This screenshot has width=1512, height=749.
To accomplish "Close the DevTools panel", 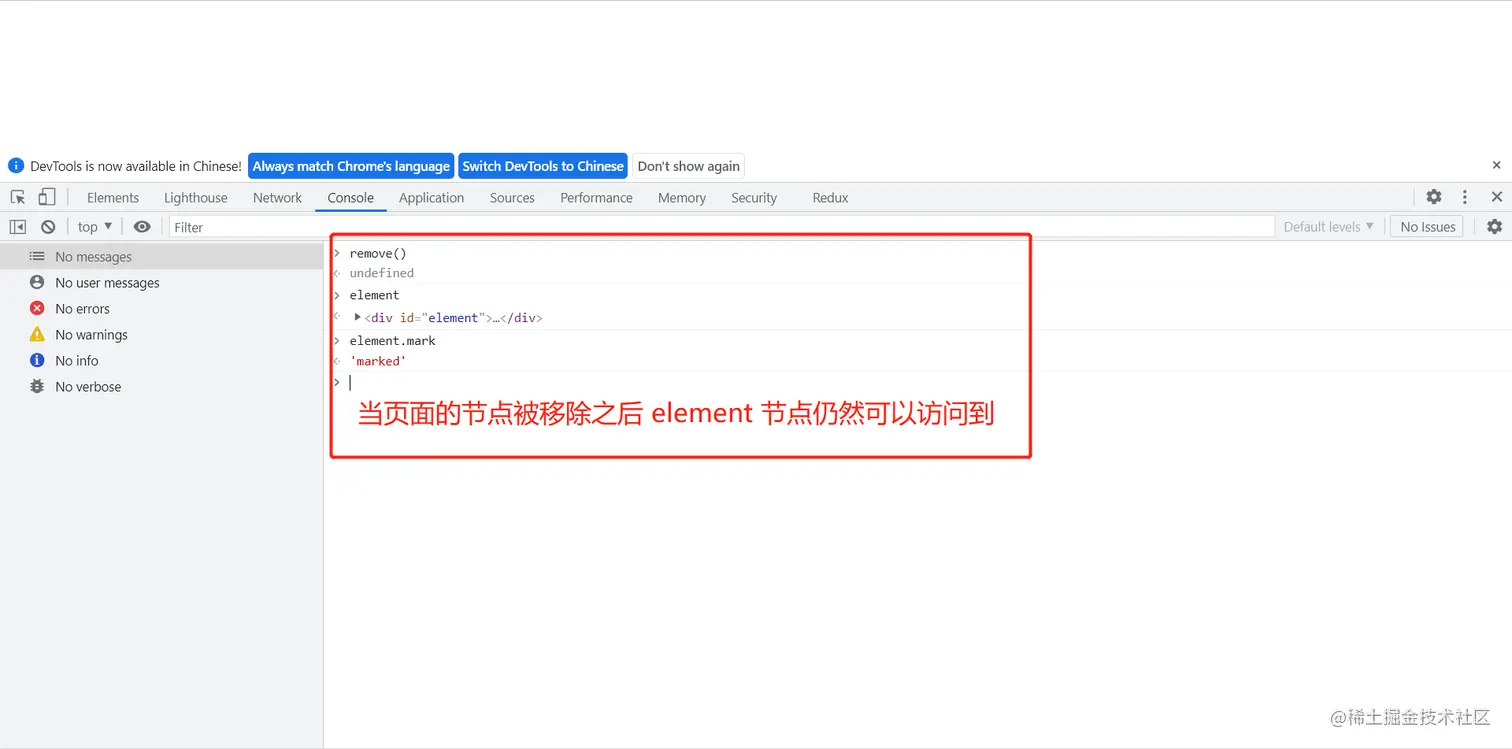I will [x=1497, y=197].
